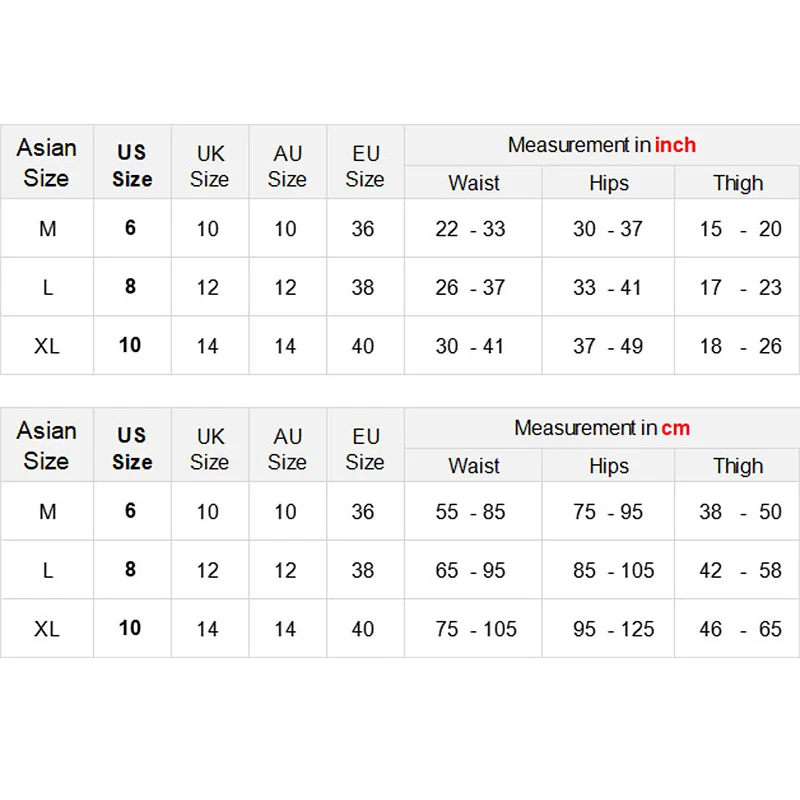Select the 22 - 33 waist cell

[471, 229]
